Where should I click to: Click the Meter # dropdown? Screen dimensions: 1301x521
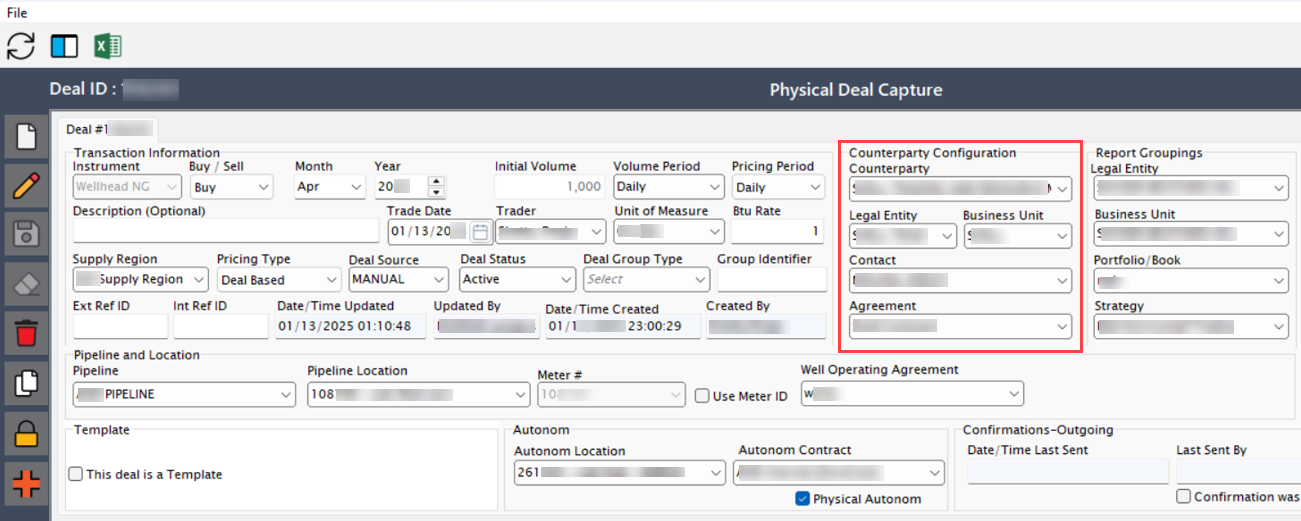tap(611, 394)
